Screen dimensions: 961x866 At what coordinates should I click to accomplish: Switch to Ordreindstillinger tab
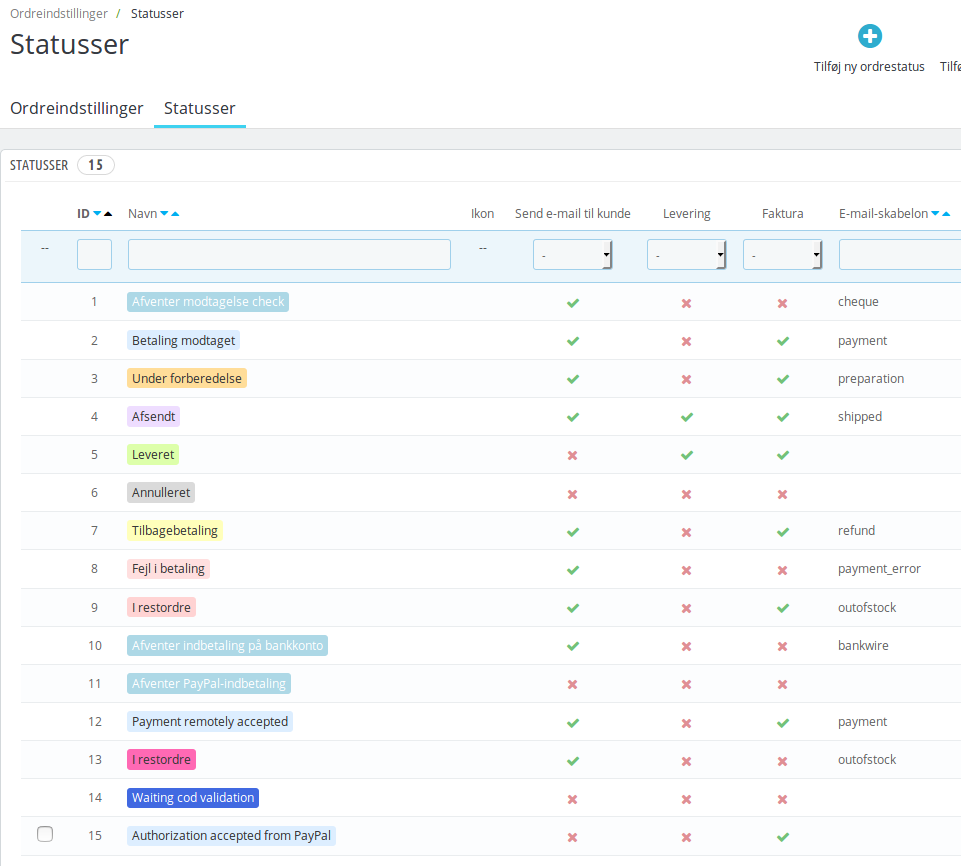coord(77,108)
